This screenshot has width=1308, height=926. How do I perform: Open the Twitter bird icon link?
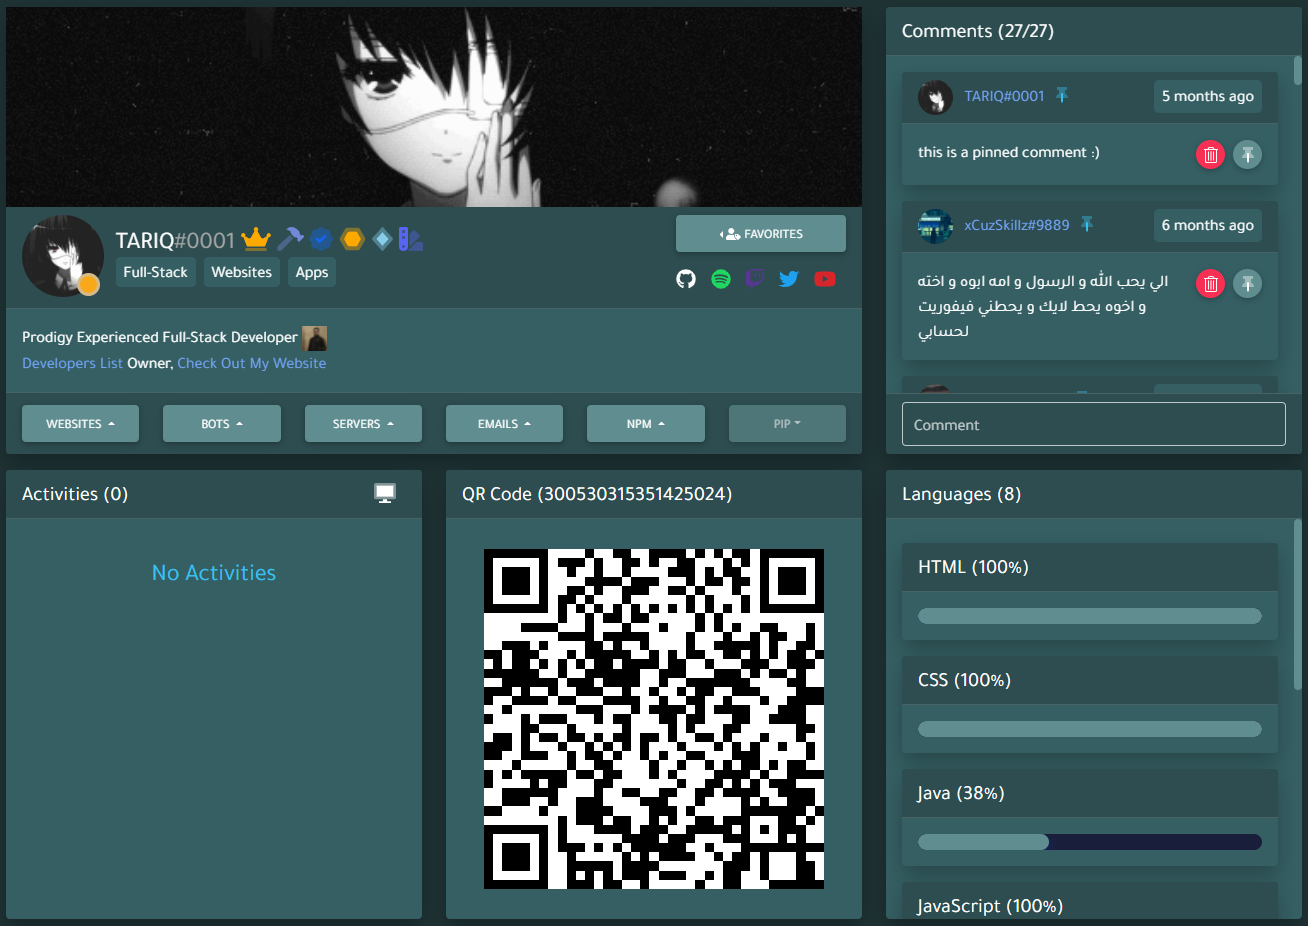[789, 279]
